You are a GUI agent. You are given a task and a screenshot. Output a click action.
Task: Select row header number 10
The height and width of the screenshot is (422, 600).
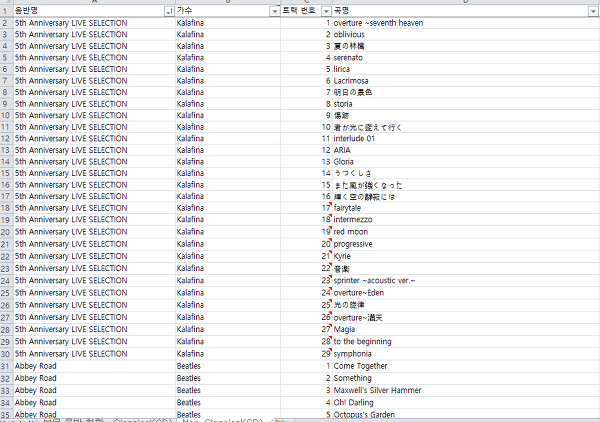6,116
